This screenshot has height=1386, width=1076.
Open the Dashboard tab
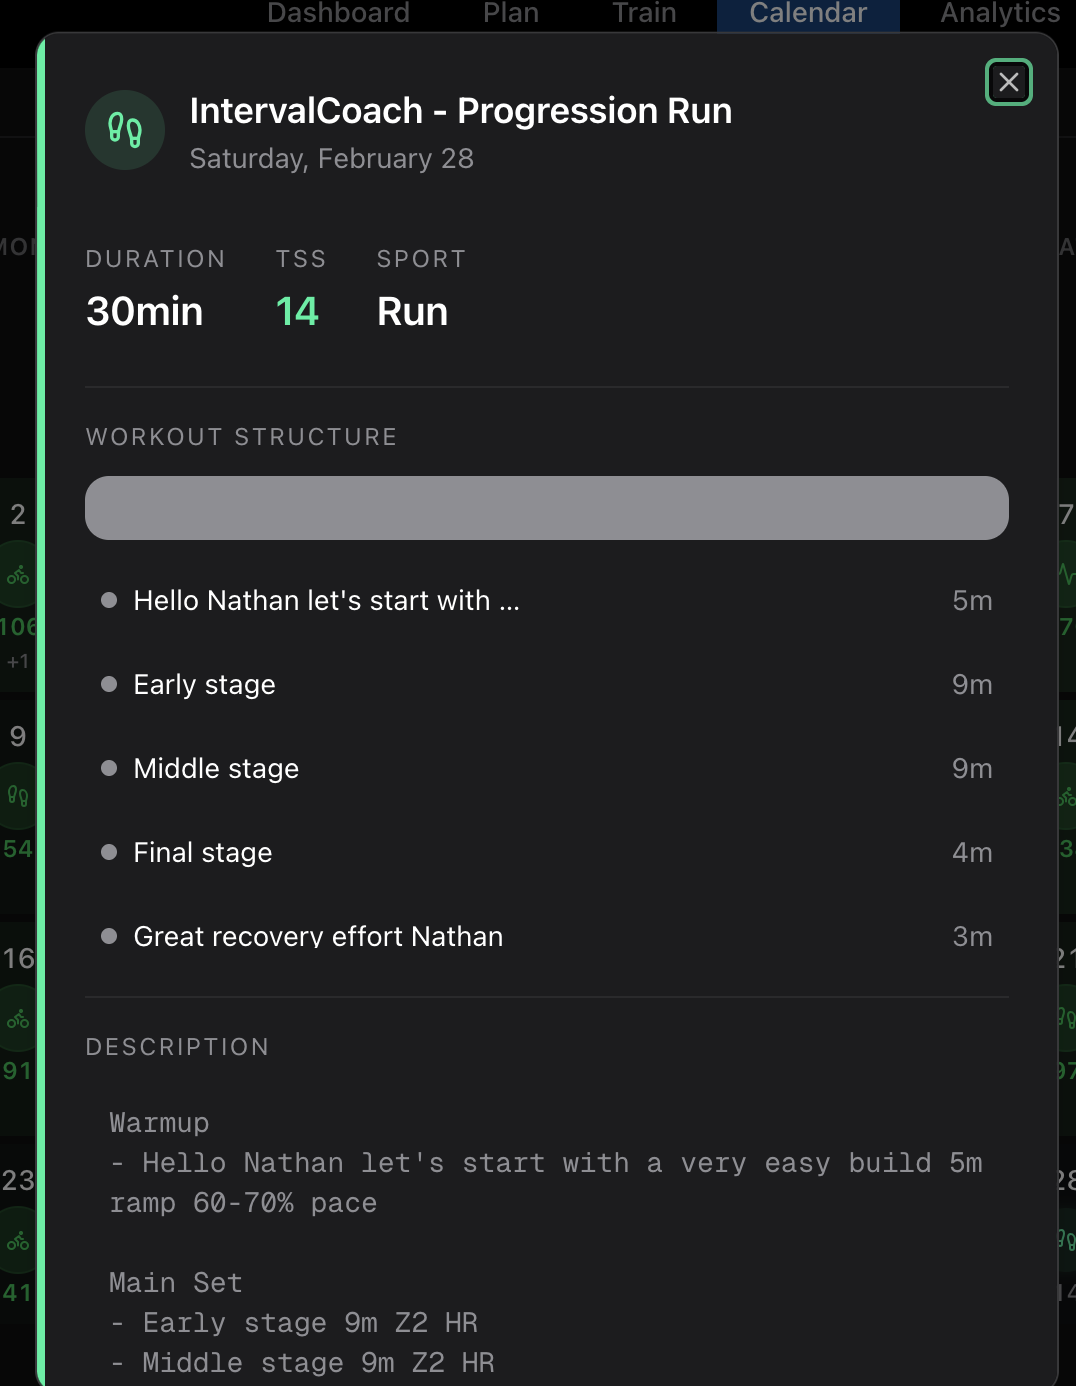(x=338, y=13)
